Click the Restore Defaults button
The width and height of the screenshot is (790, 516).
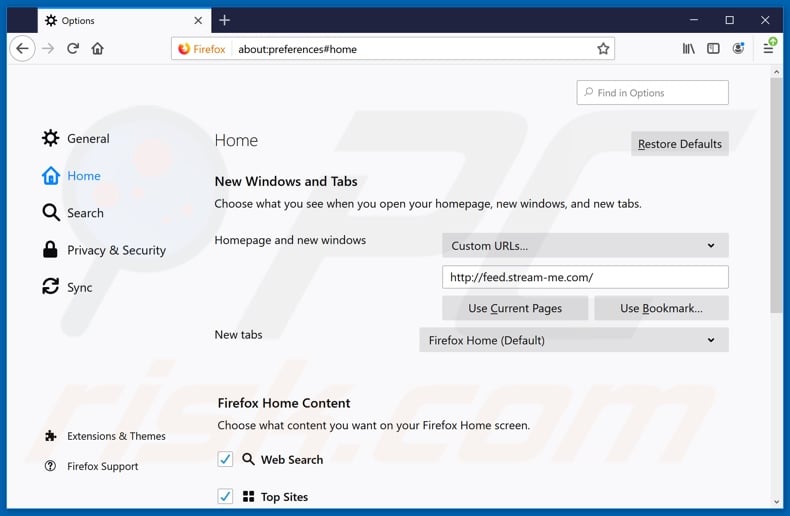[x=680, y=144]
